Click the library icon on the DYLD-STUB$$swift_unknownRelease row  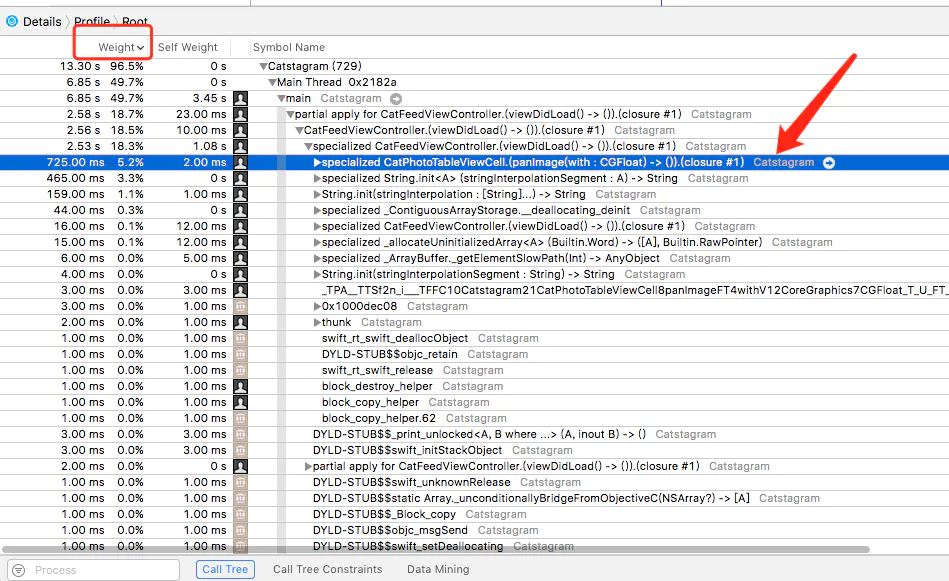tap(241, 483)
